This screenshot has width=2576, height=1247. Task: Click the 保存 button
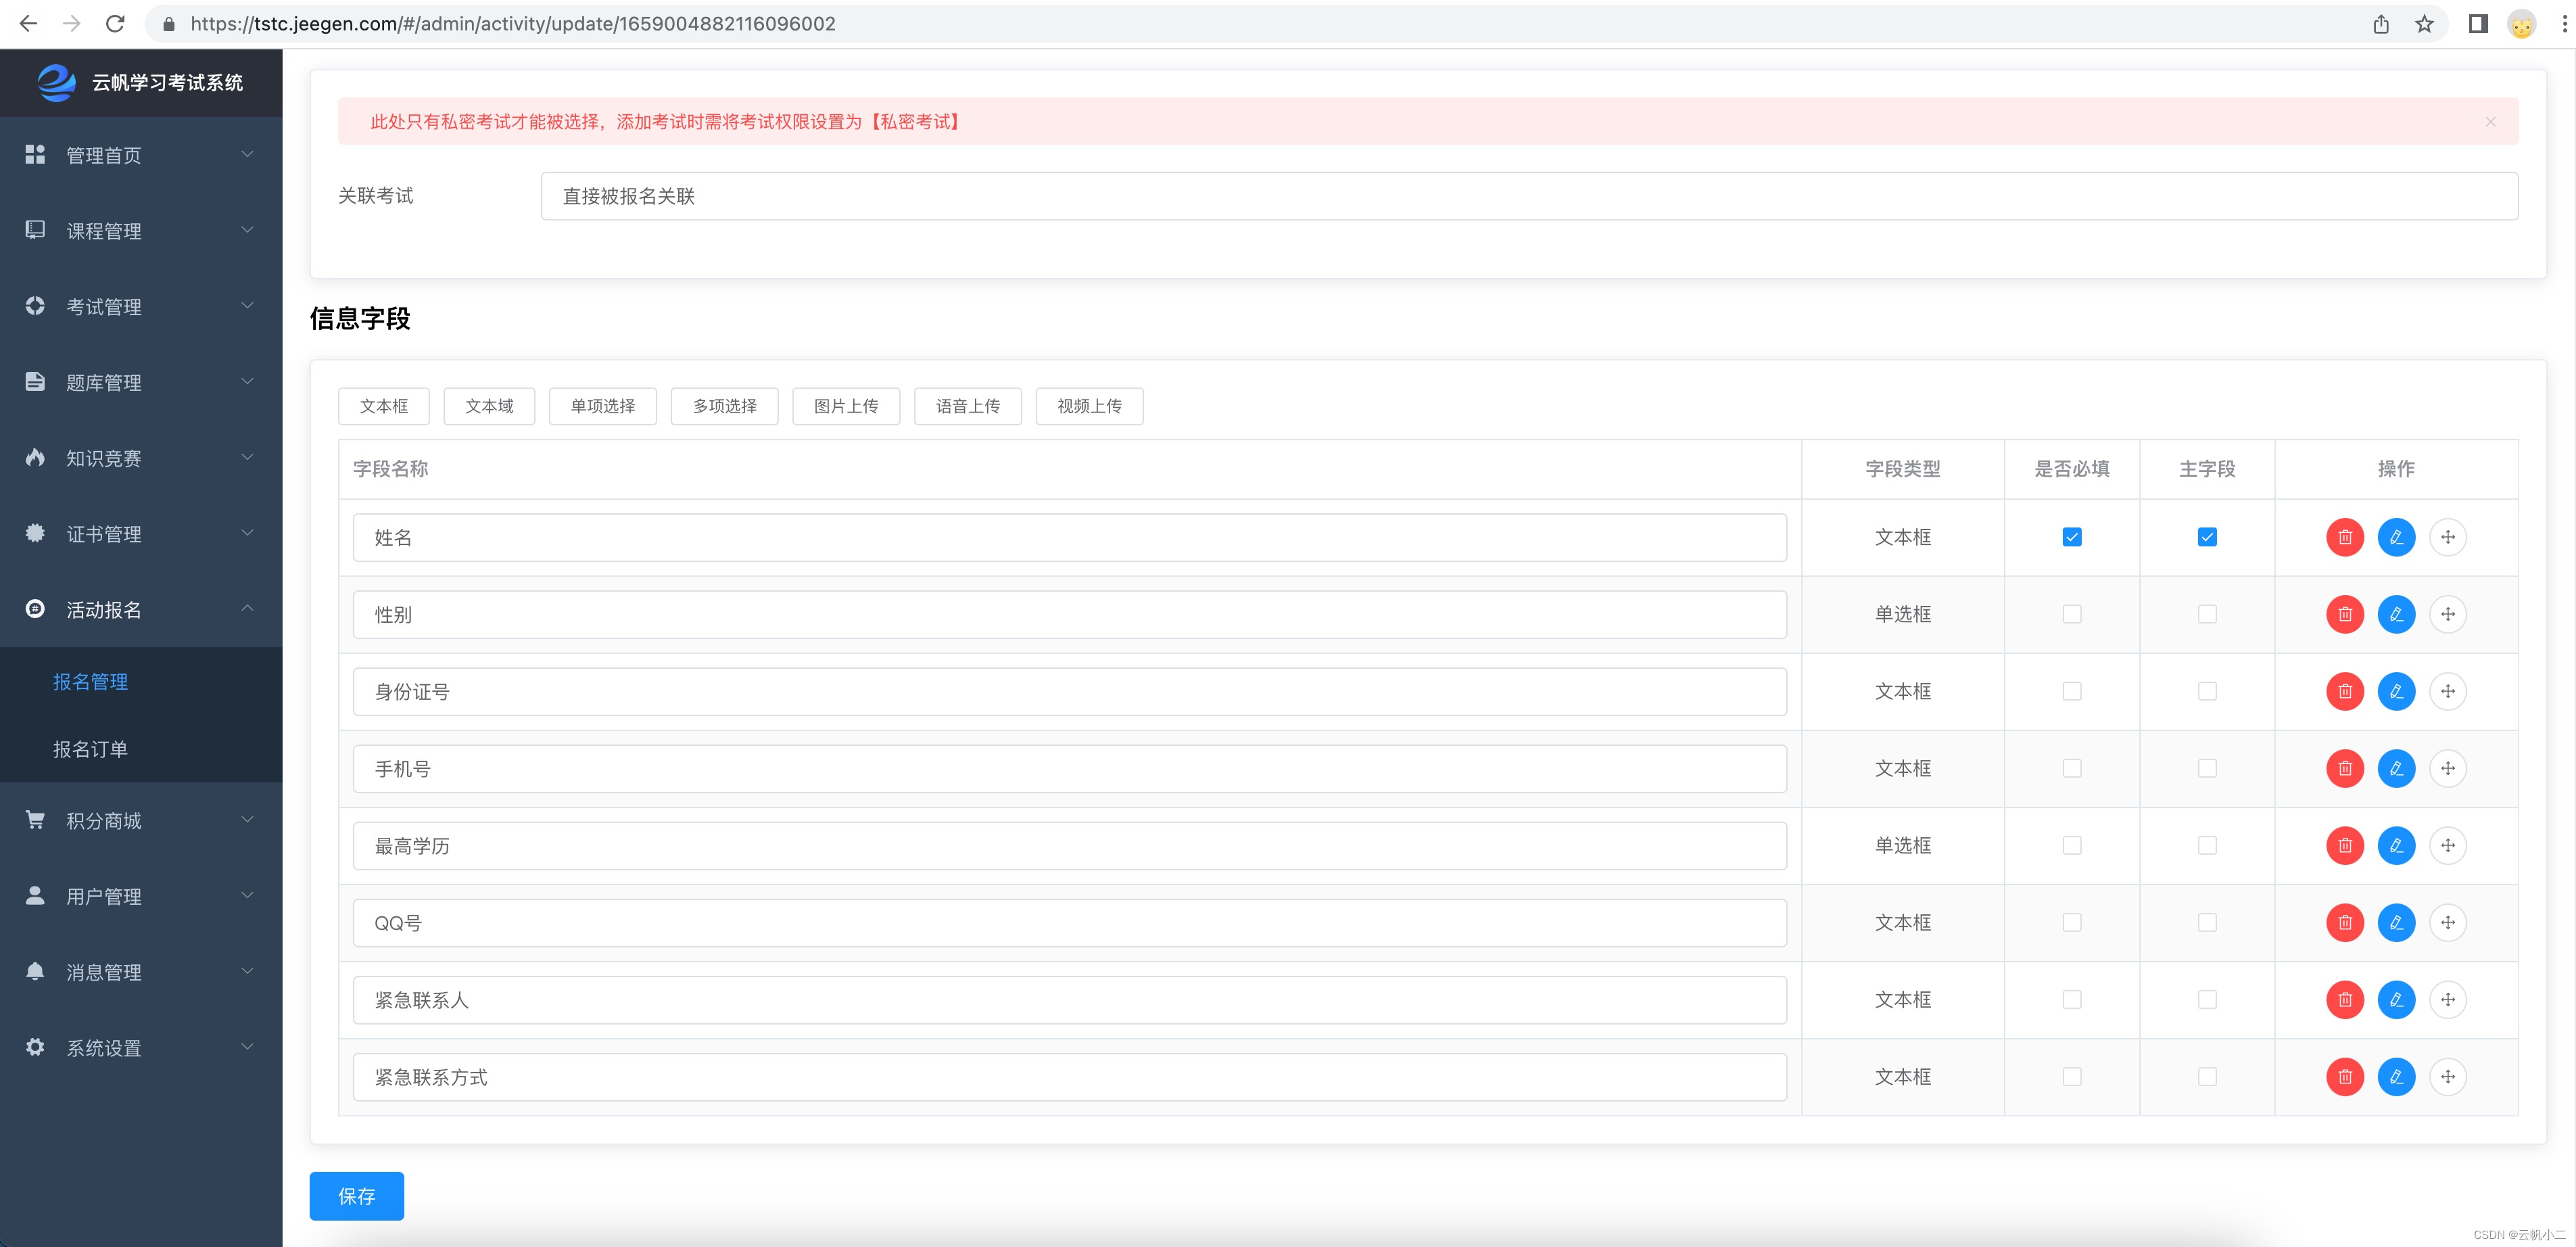pyautogui.click(x=357, y=1196)
